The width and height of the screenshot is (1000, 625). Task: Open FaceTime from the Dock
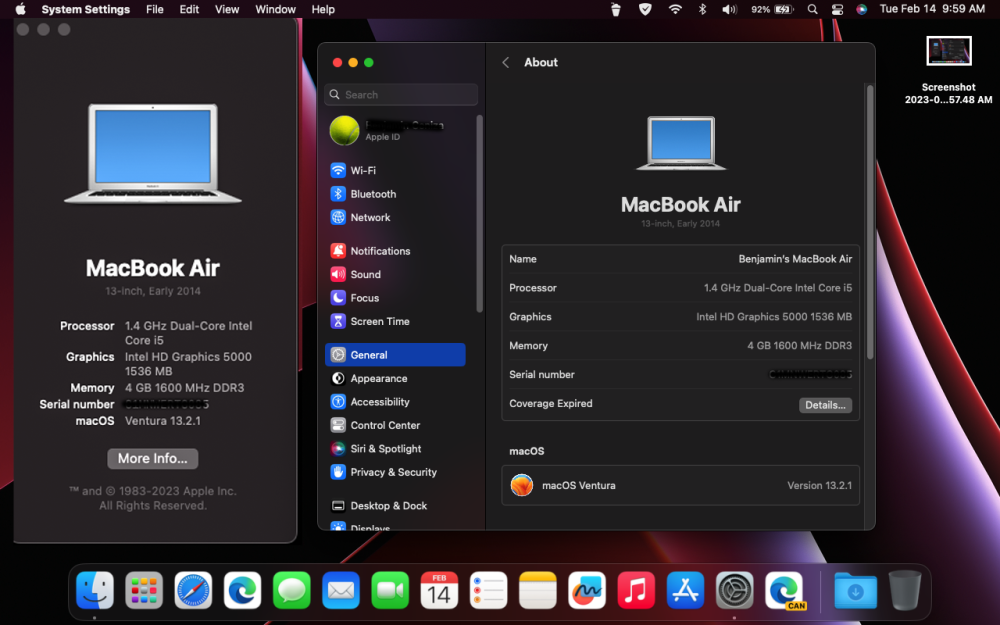point(390,591)
